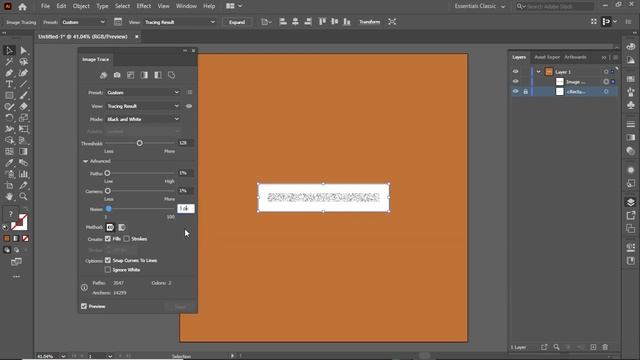Switch to the Artboards tab

pos(575,57)
